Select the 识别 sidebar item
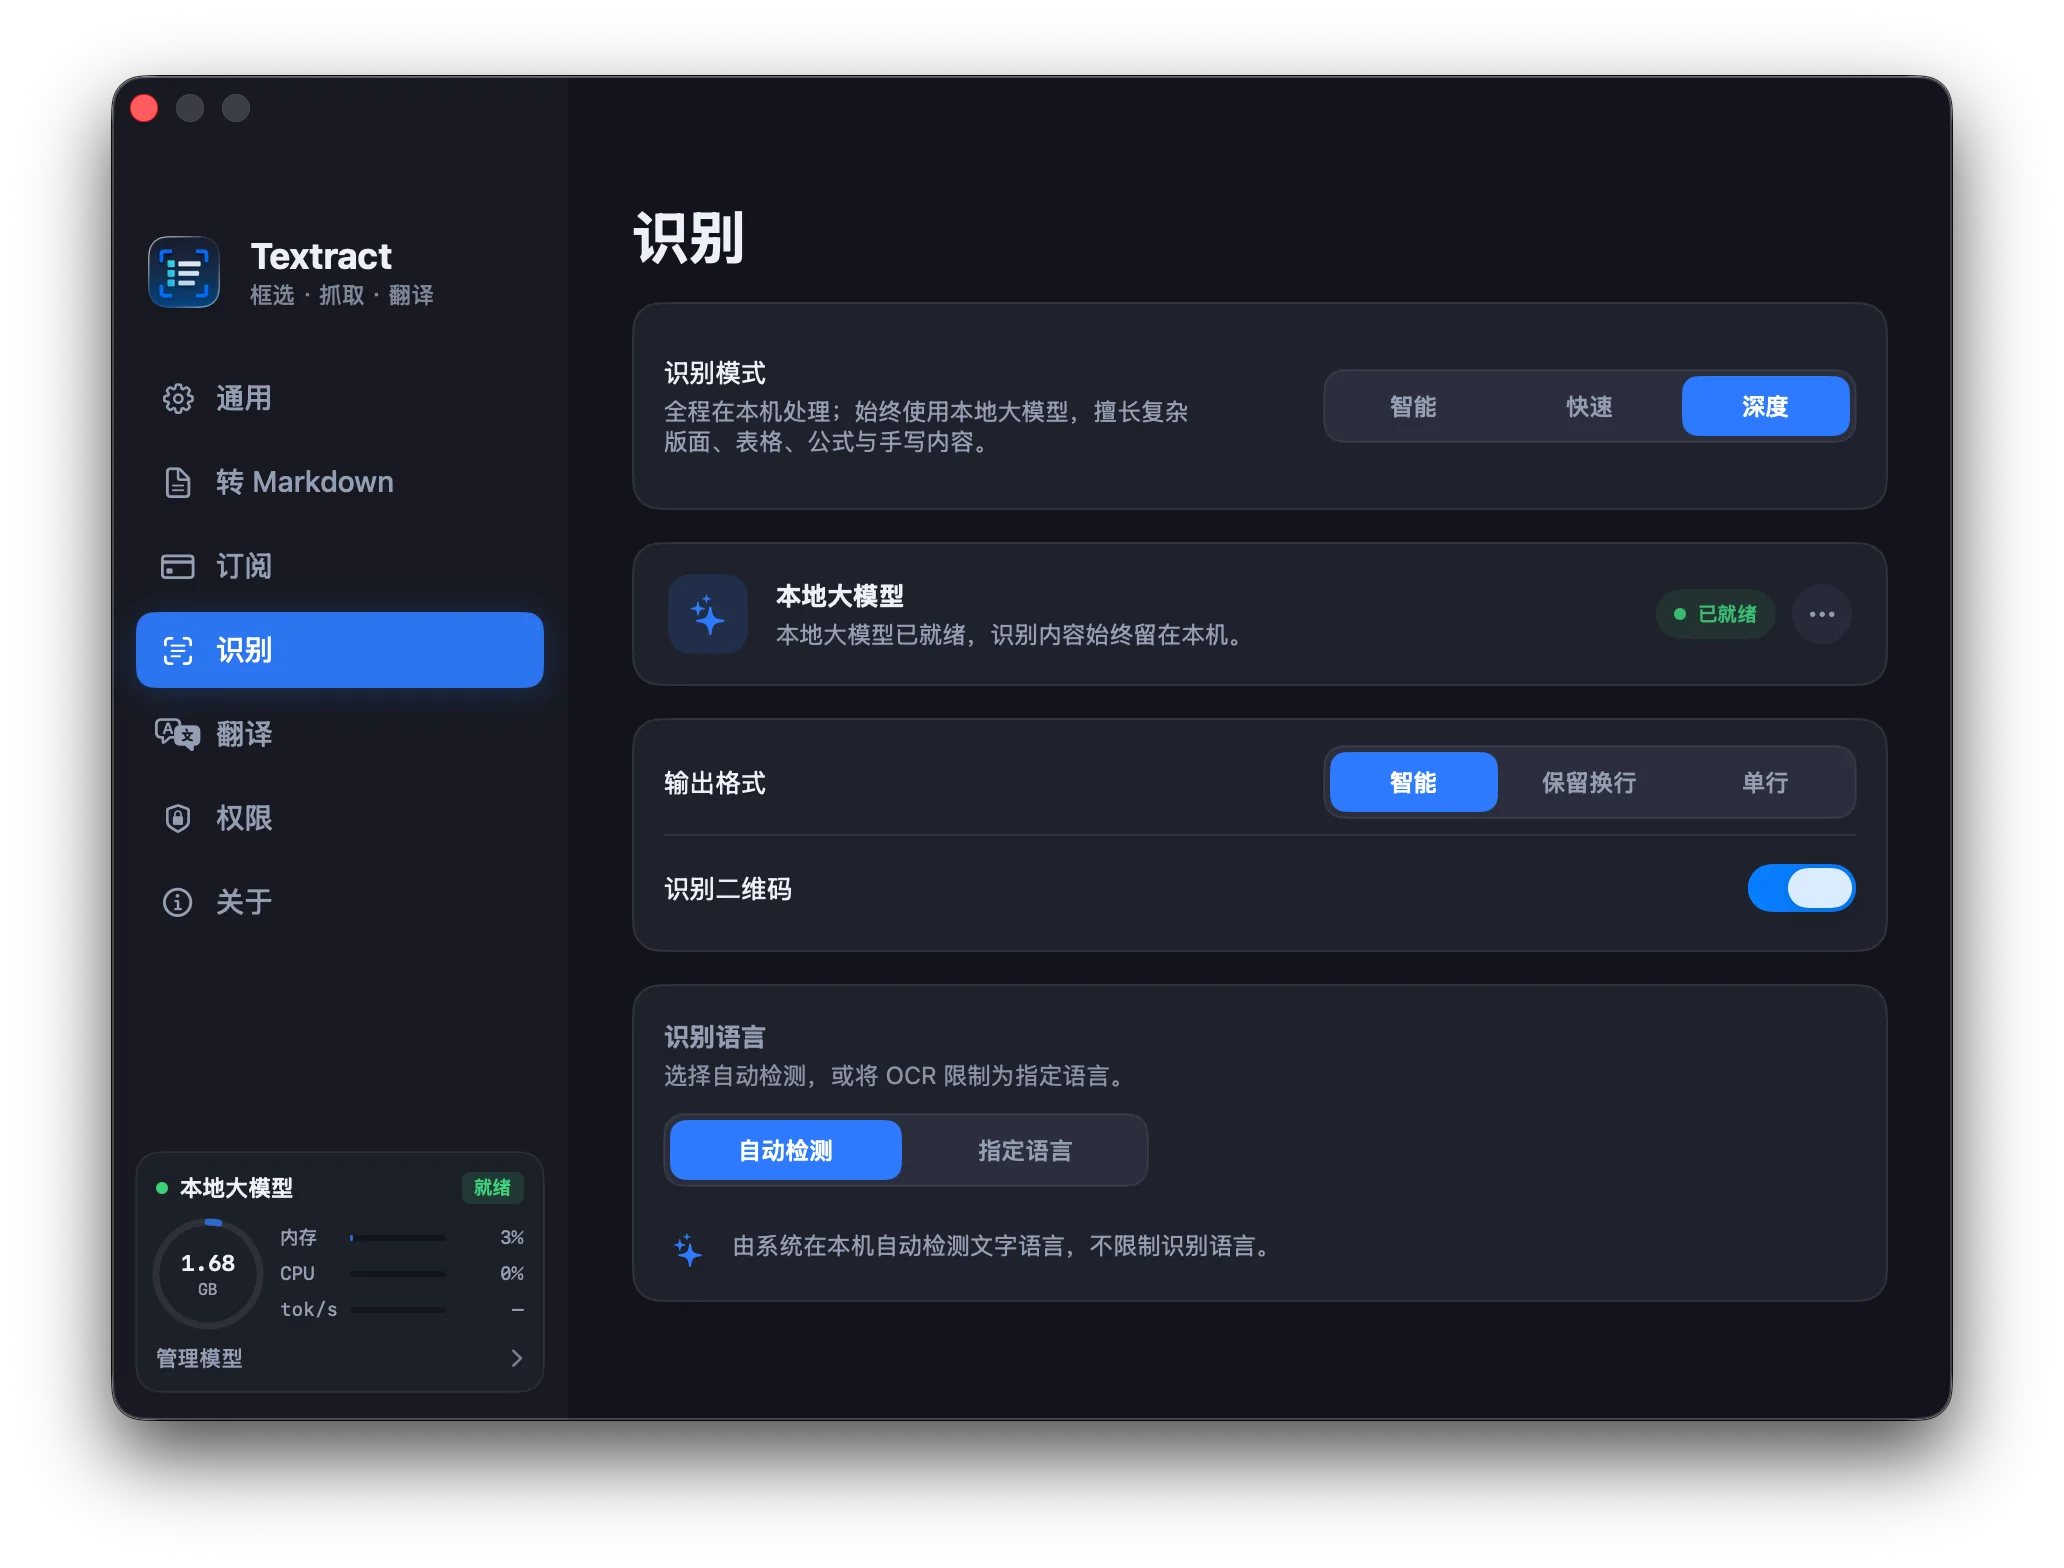This screenshot has height=1568, width=2064. [340, 650]
